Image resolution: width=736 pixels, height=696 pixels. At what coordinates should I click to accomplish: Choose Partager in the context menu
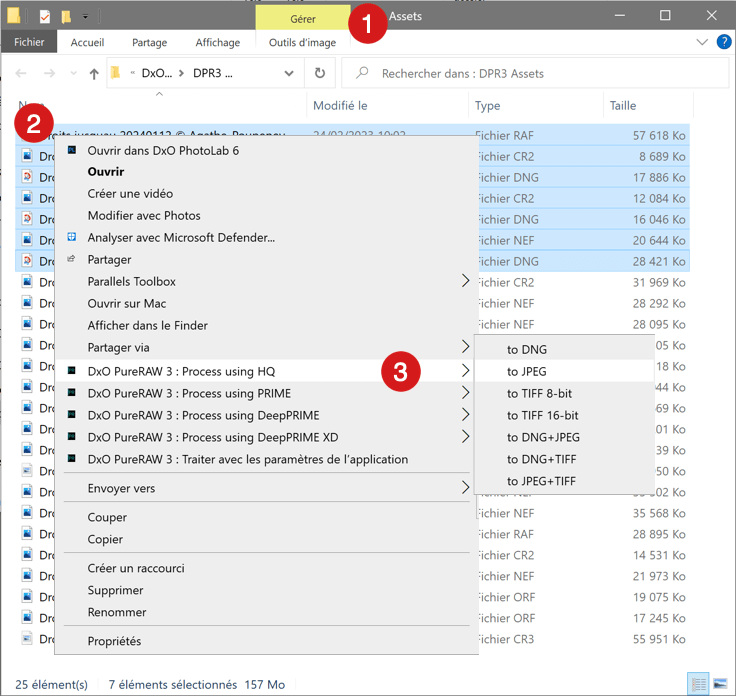click(109, 260)
